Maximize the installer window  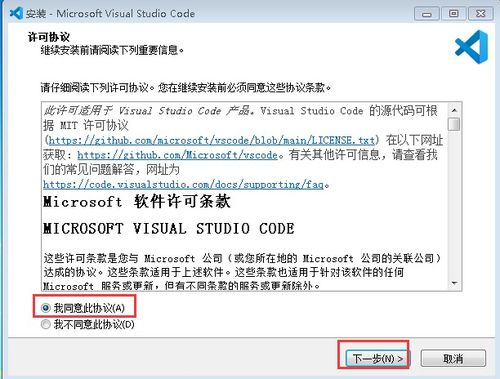click(453, 14)
